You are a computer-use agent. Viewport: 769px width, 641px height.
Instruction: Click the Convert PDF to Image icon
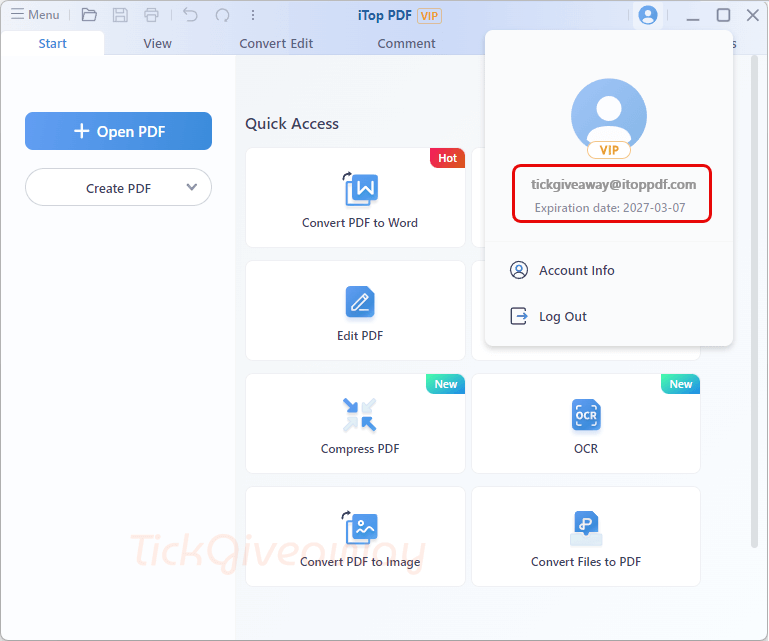[x=360, y=527]
